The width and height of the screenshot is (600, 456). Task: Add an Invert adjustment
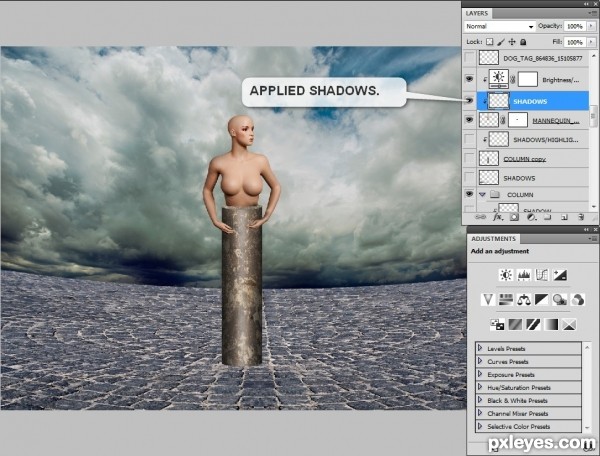click(x=497, y=324)
